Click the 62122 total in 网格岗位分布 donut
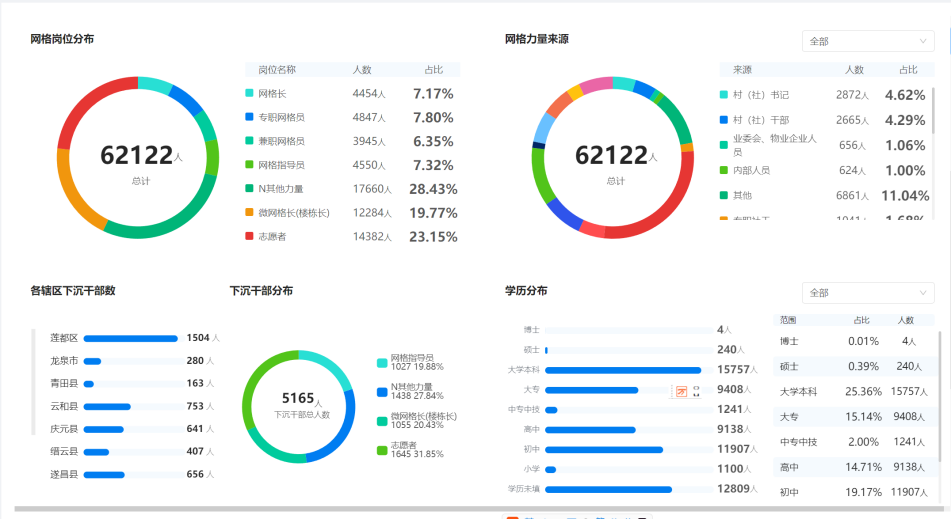 pos(137,156)
